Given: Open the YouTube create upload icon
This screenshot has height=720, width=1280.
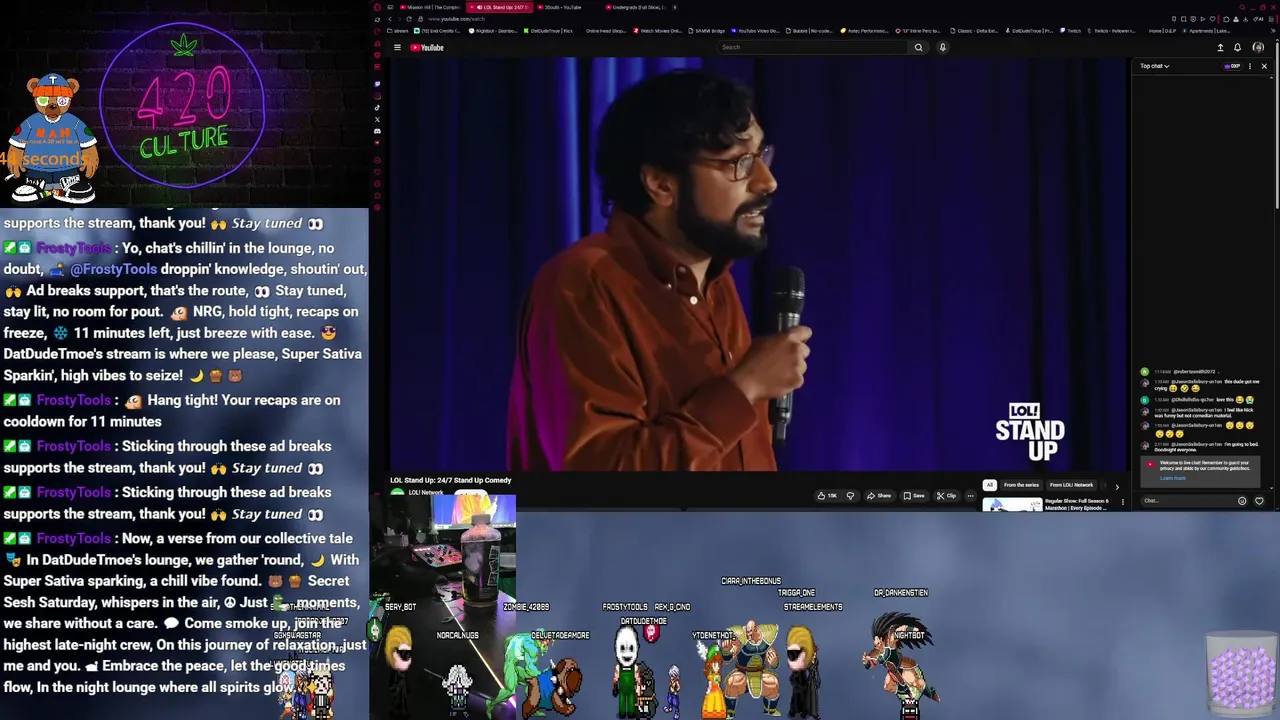Looking at the screenshot, I should [x=1220, y=47].
